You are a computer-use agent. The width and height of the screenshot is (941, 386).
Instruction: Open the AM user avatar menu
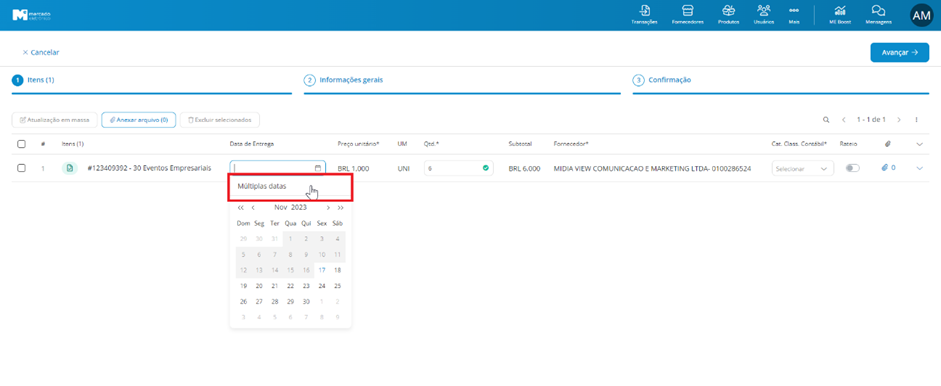[921, 16]
